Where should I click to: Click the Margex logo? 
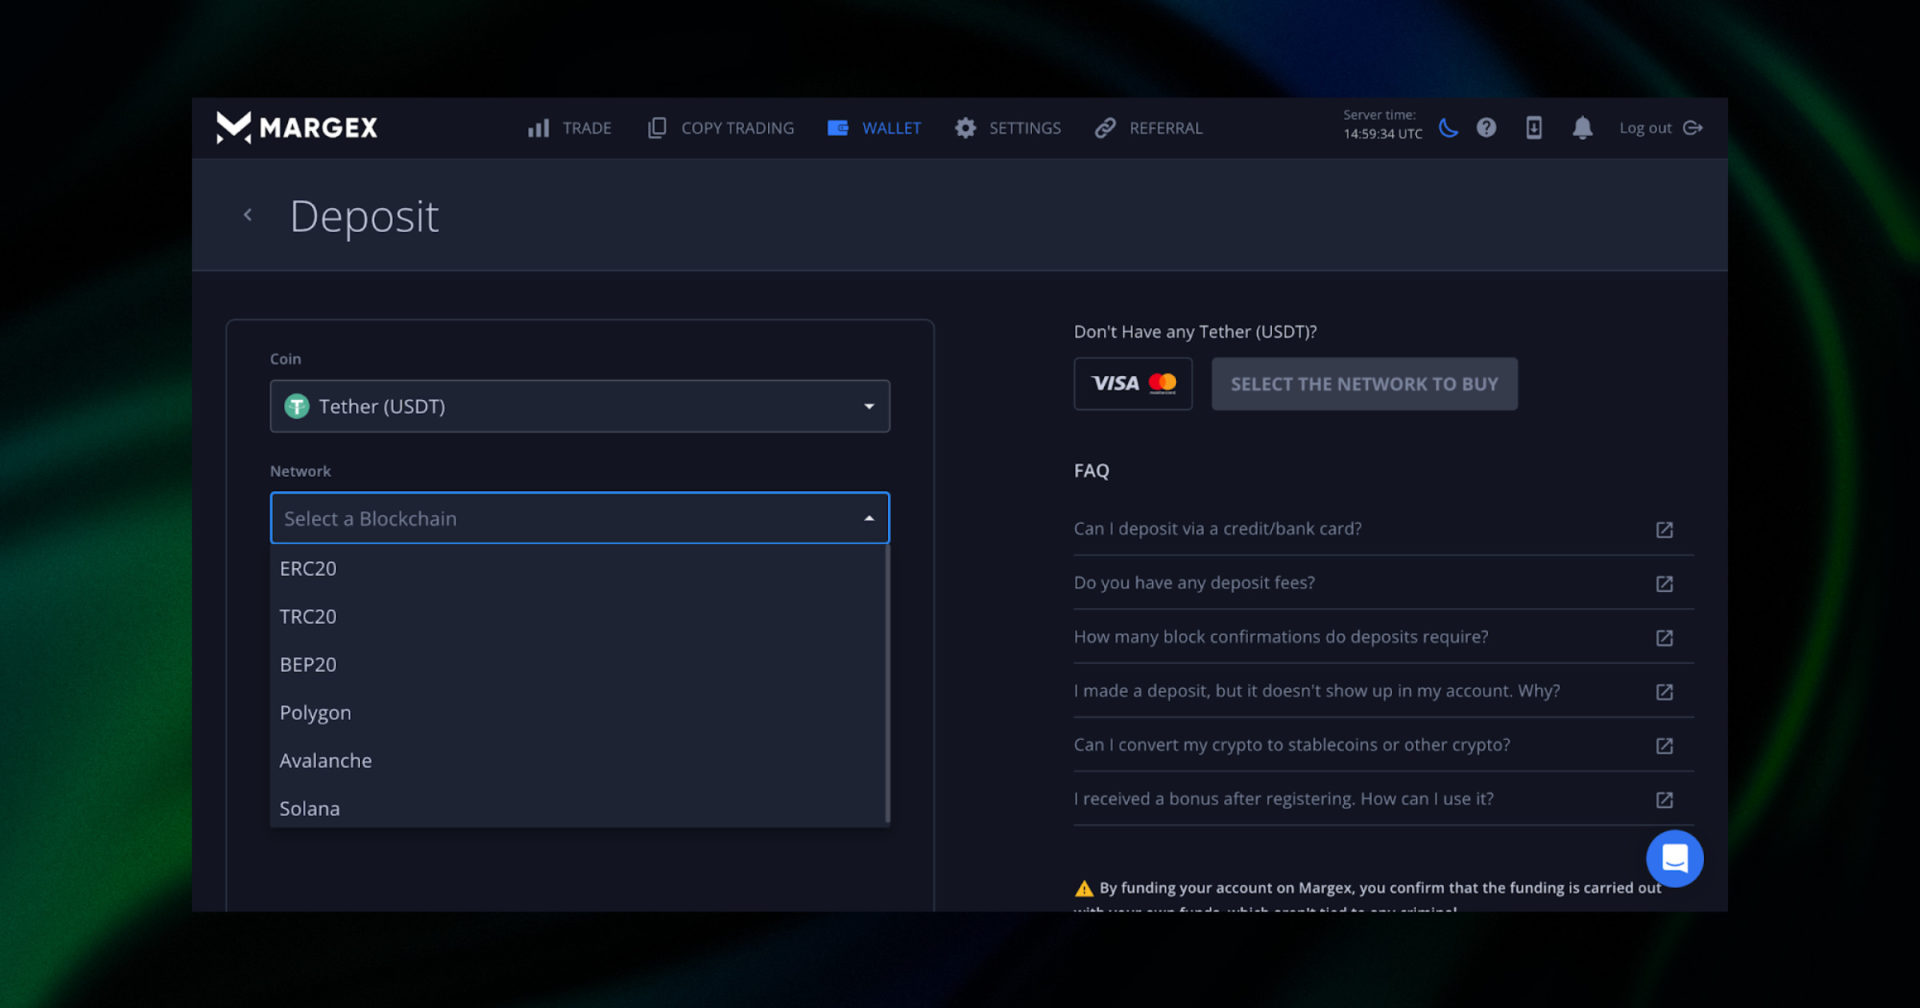pos(297,128)
